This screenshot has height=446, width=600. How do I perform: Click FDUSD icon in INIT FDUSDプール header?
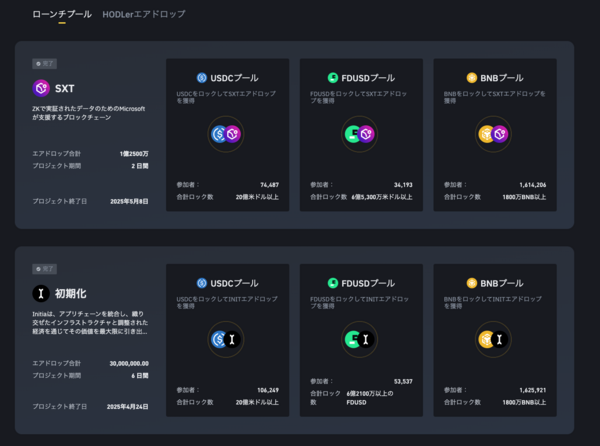pyautogui.click(x=333, y=283)
